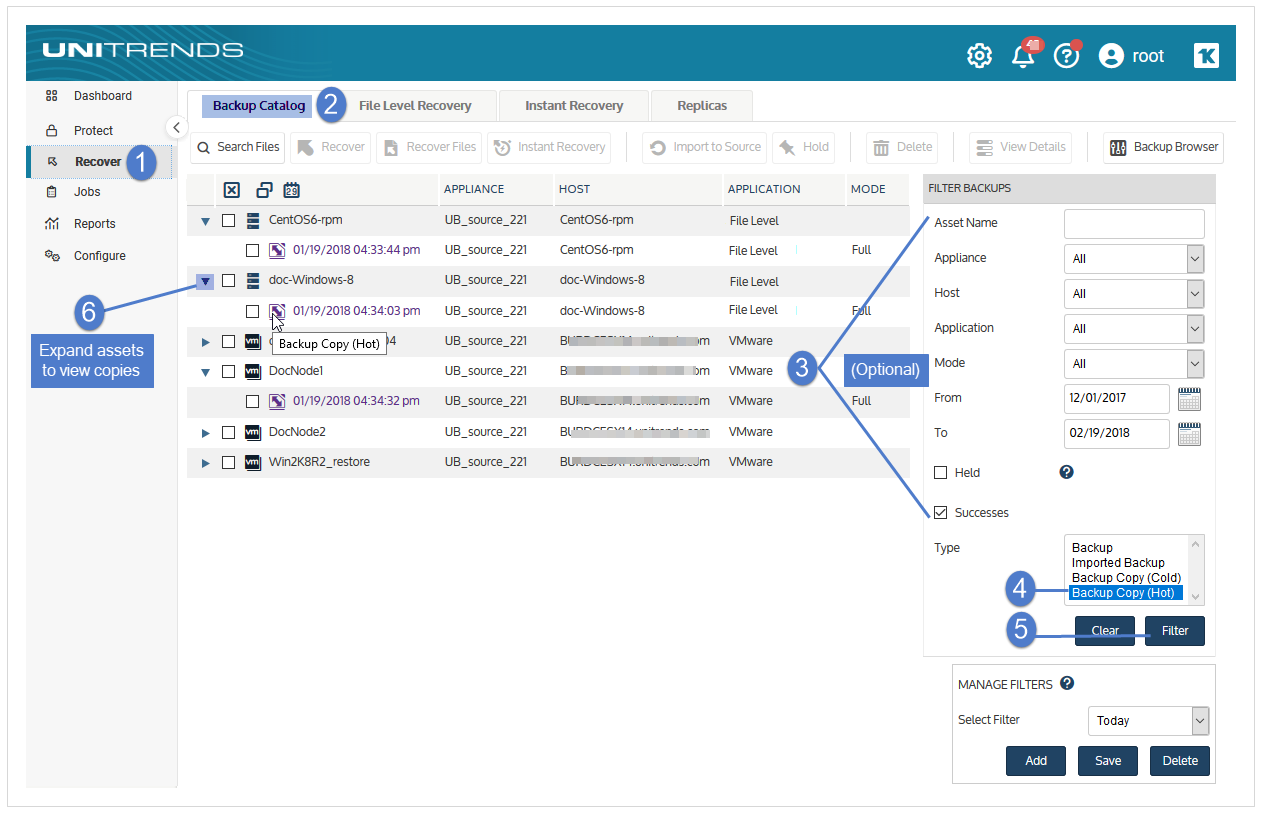This screenshot has width=1282, height=834.
Task: Open the root user account menu
Action: (1131, 56)
